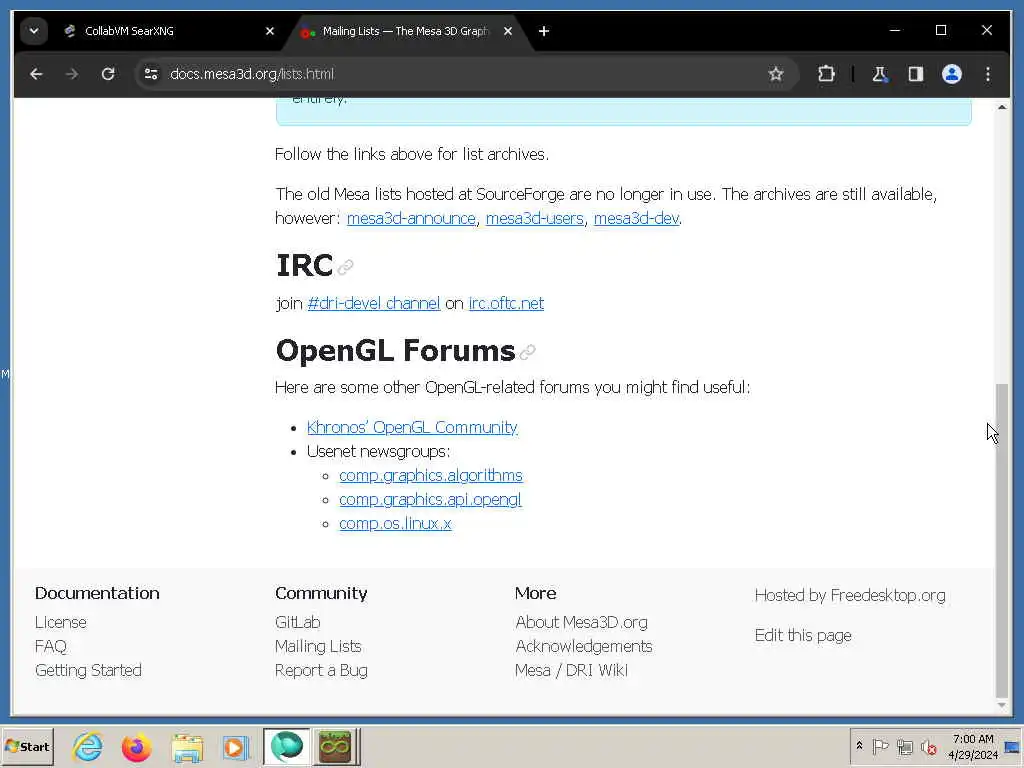Open the Windows Start menu
Screen dimensions: 1024x768
27,746
